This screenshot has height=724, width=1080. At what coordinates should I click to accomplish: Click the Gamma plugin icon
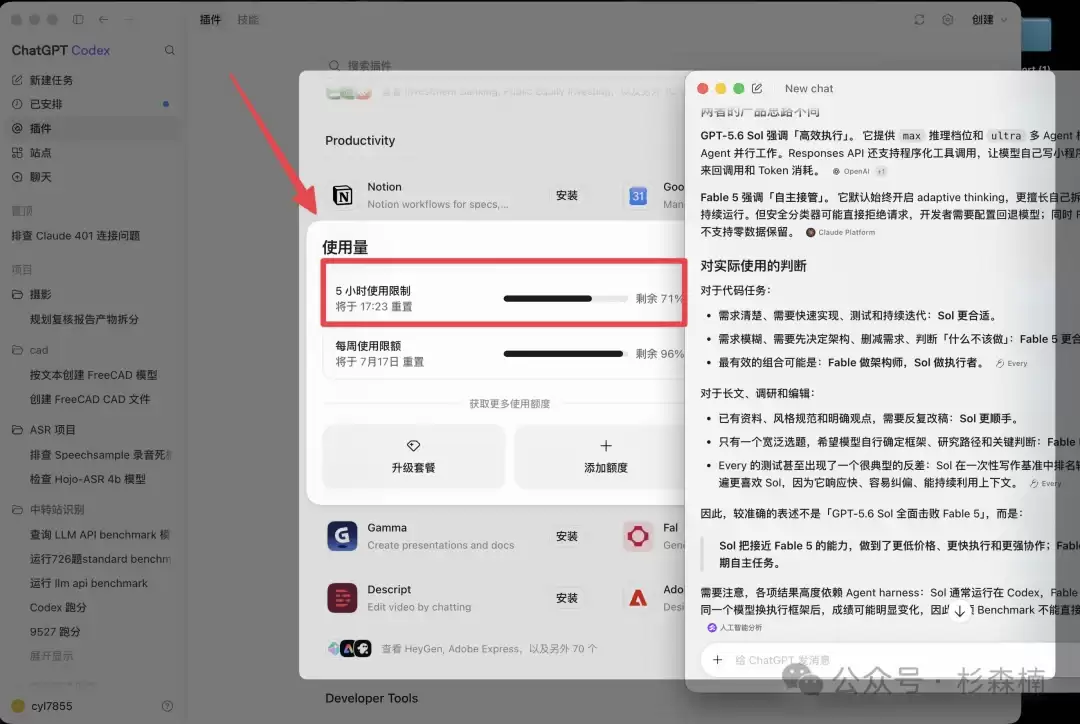click(x=342, y=536)
